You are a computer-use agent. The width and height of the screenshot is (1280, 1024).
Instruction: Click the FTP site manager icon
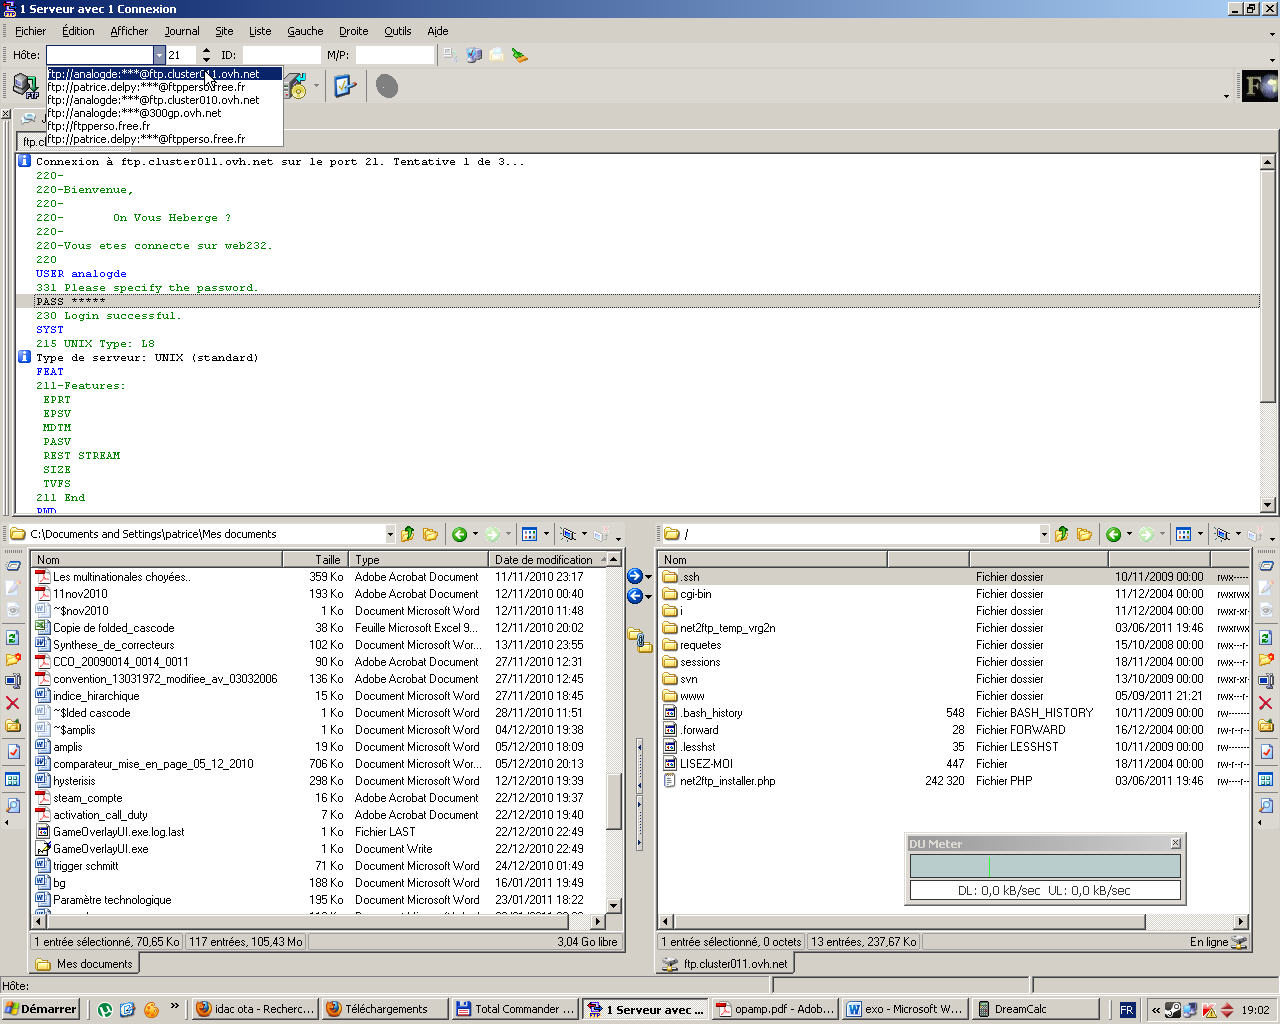[25, 87]
